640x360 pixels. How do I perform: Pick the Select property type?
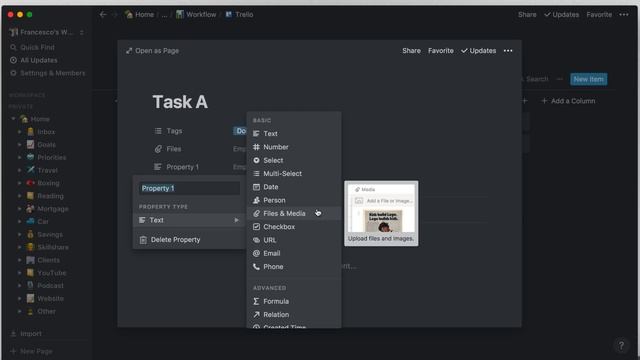tap(294, 160)
